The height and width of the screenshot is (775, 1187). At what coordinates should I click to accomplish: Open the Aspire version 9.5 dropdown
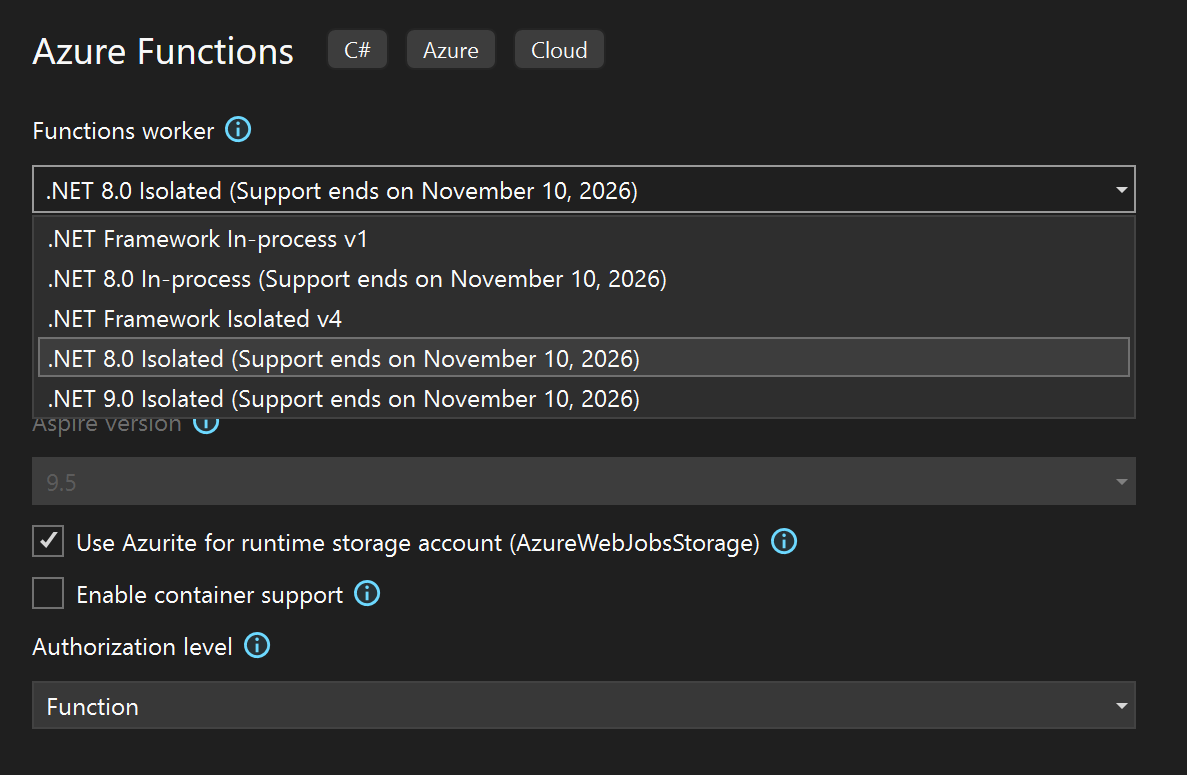pos(584,481)
